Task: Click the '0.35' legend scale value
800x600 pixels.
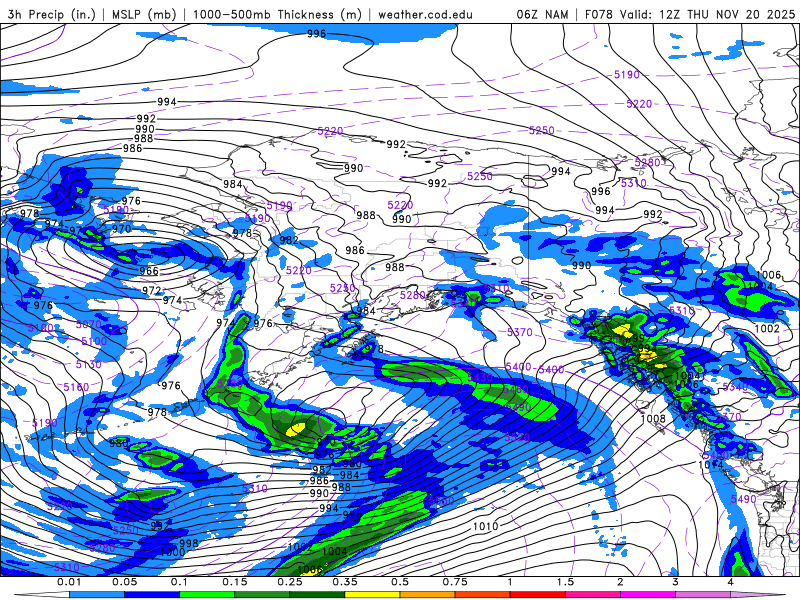Action: coord(345,582)
